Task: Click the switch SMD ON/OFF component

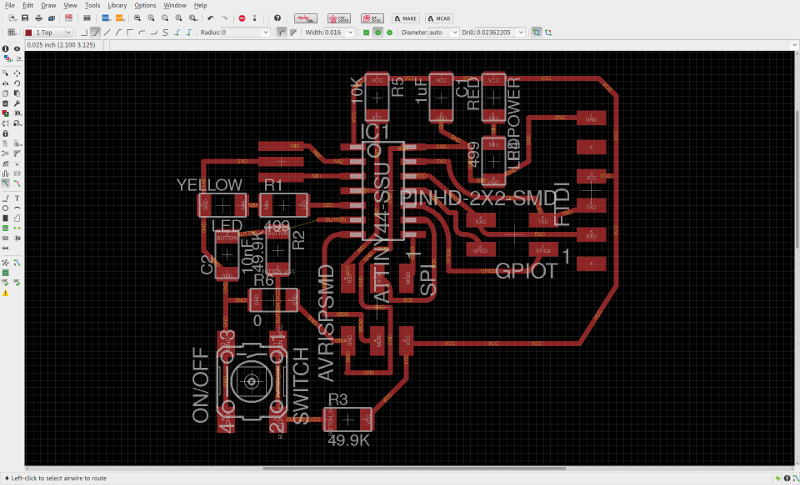Action: pos(252,381)
